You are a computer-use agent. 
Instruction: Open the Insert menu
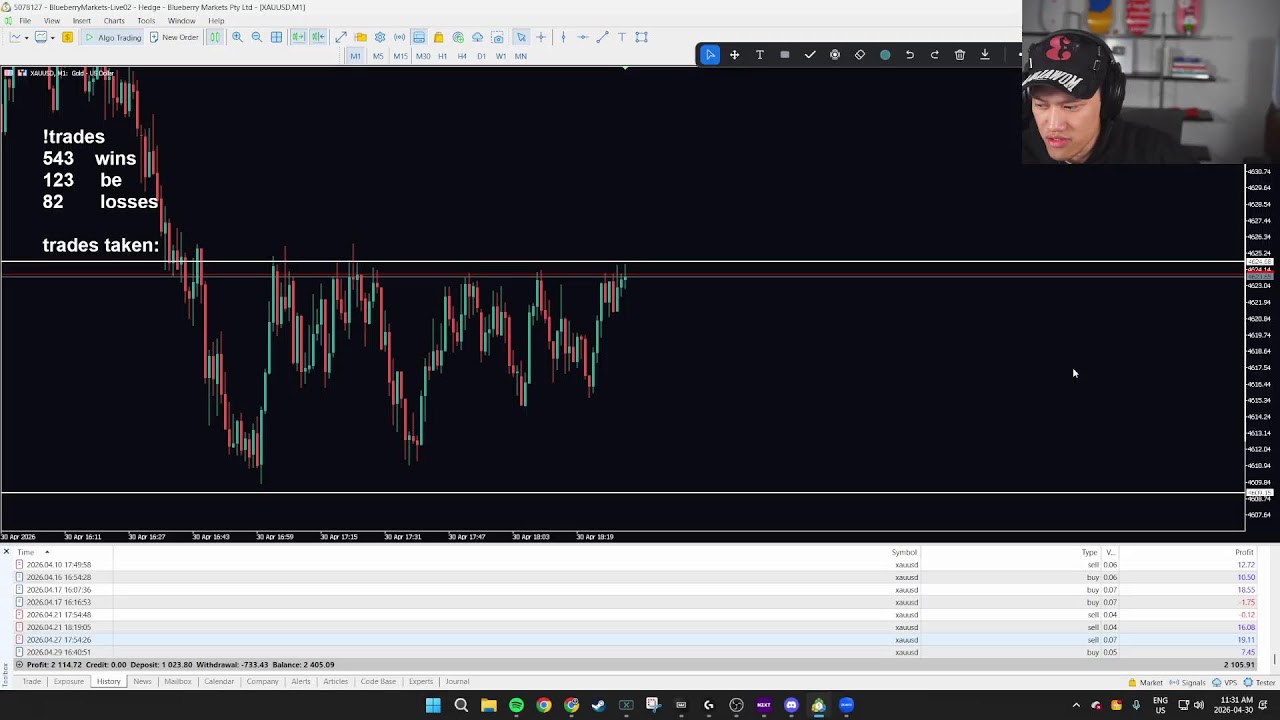[x=82, y=21]
